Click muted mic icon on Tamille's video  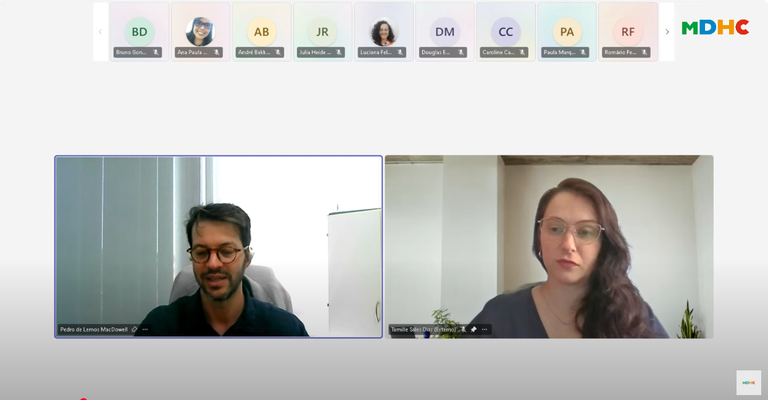[x=463, y=329]
